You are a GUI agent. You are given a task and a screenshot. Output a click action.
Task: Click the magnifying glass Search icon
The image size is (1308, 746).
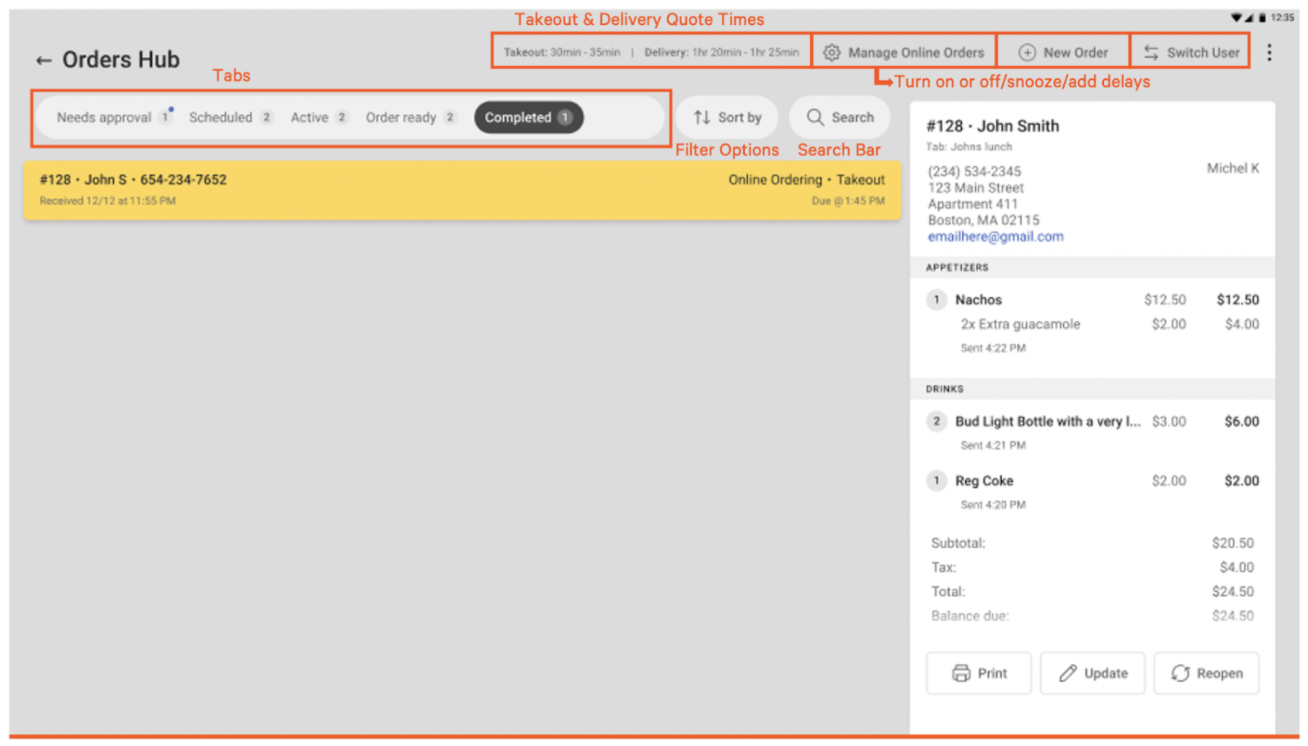pos(817,117)
